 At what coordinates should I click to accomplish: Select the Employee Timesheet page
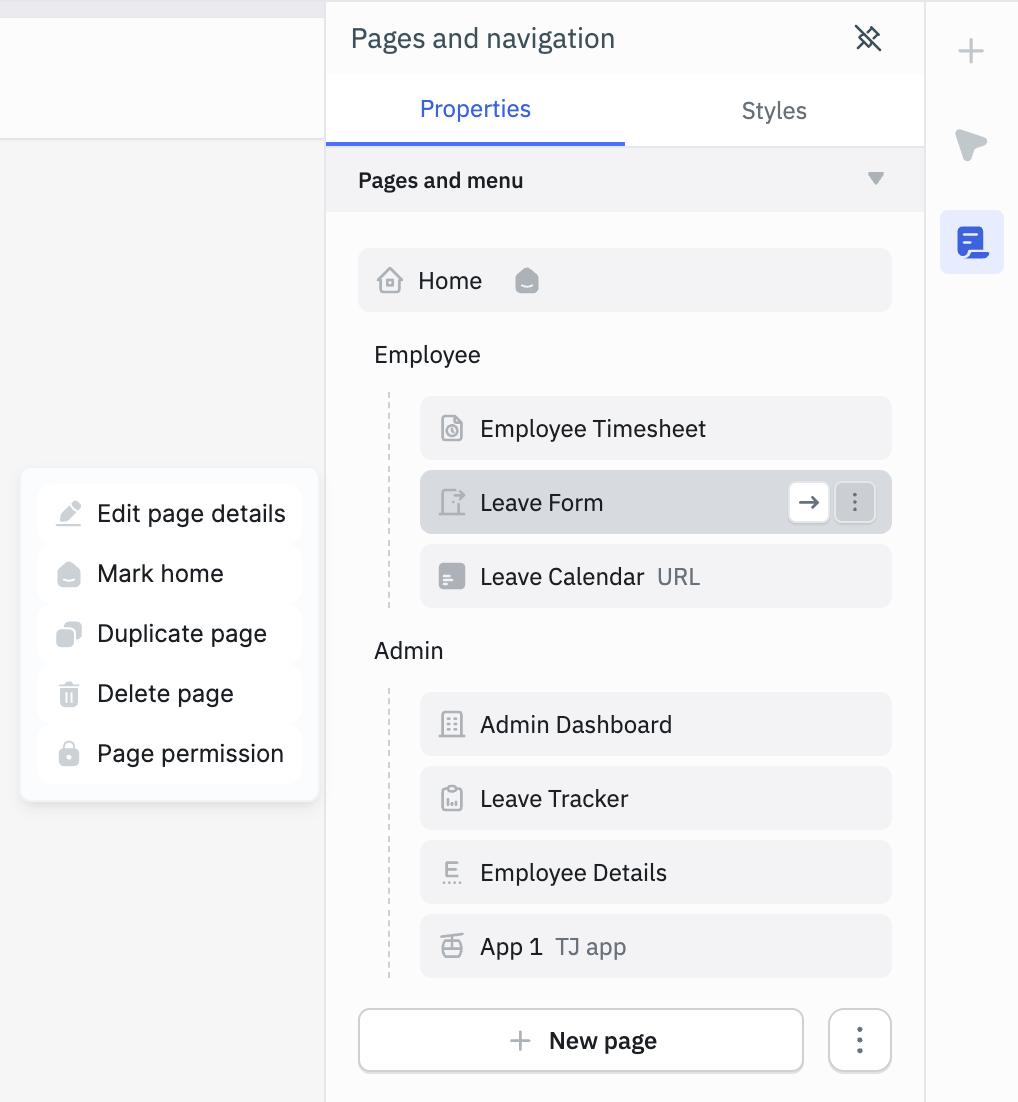592,428
